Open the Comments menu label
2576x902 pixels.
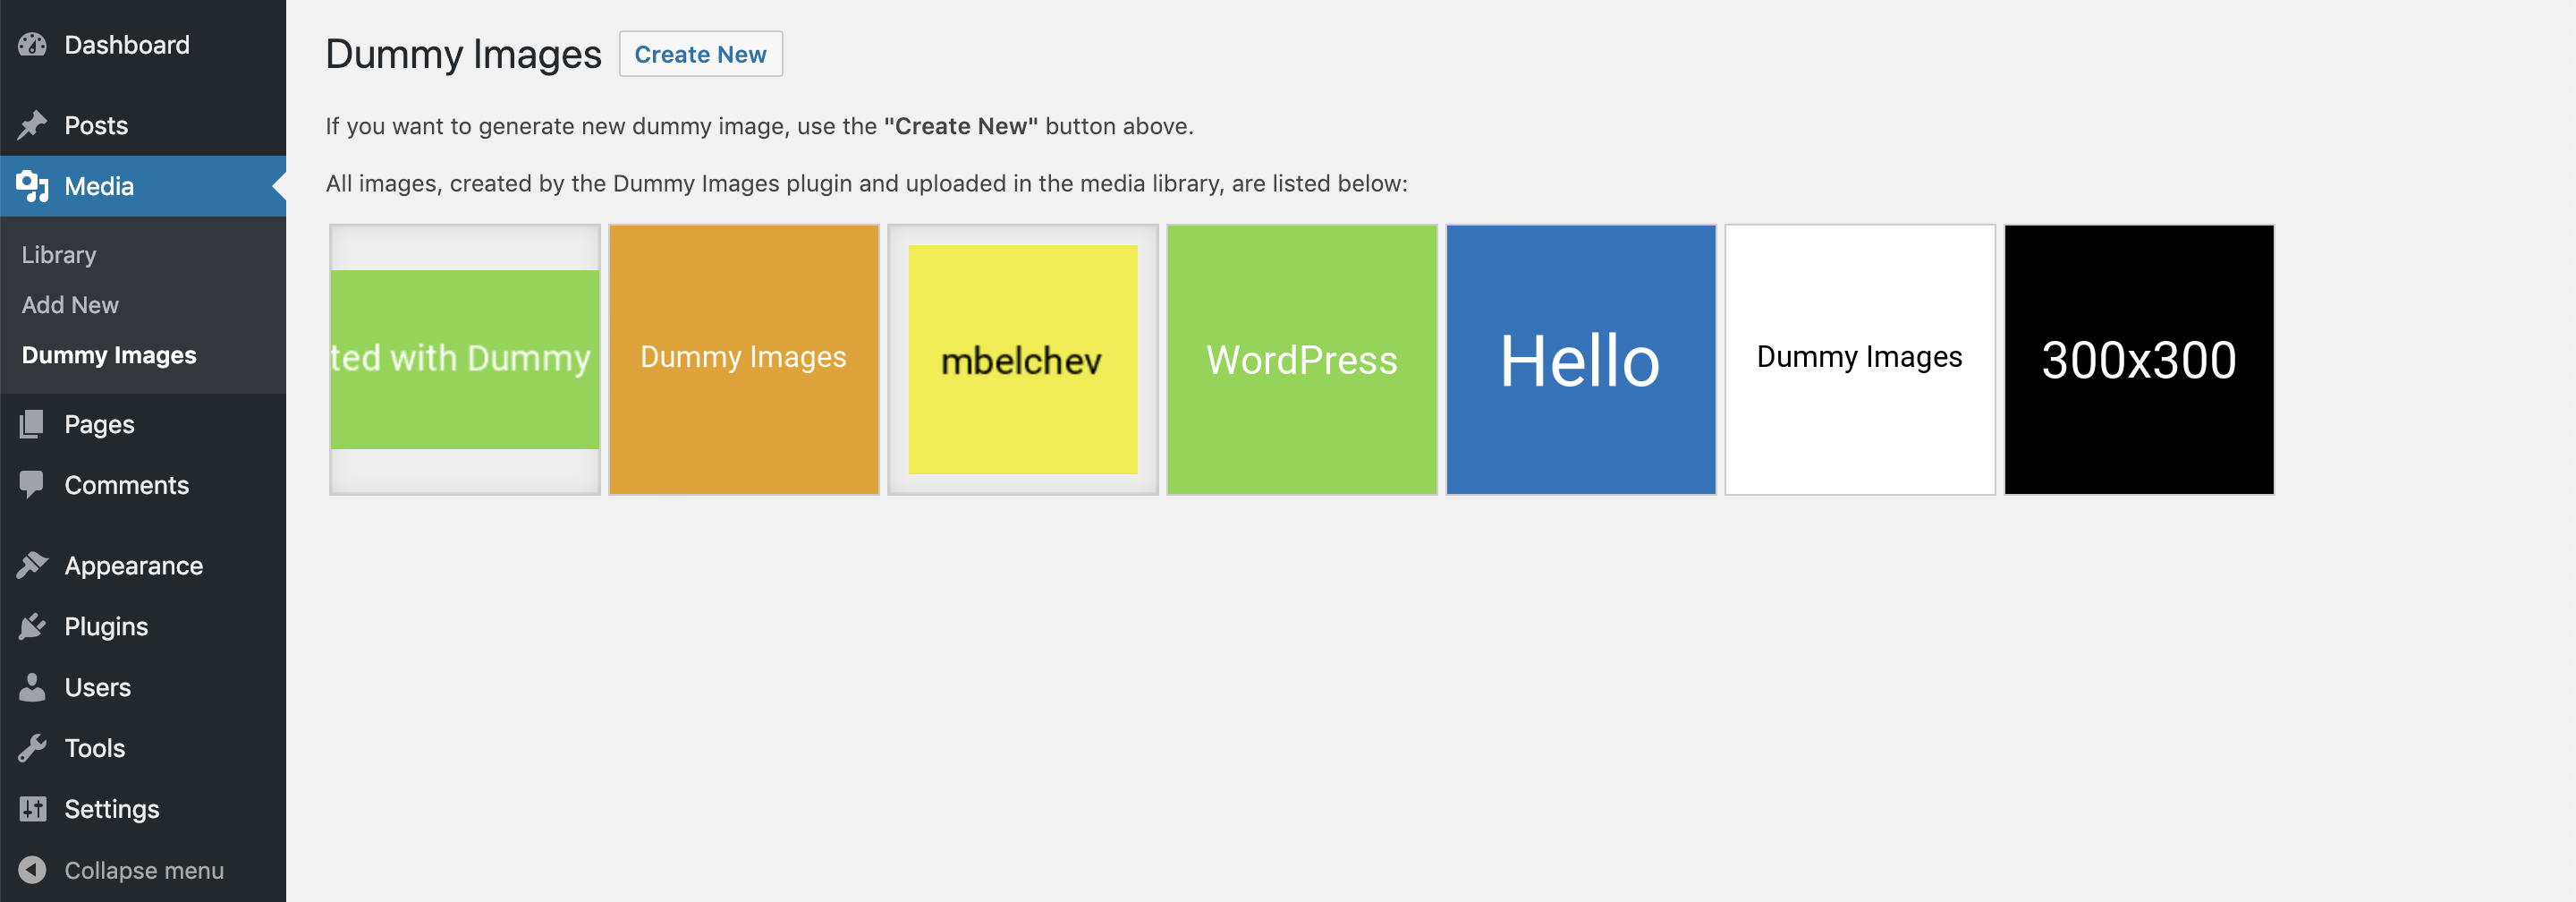[127, 485]
